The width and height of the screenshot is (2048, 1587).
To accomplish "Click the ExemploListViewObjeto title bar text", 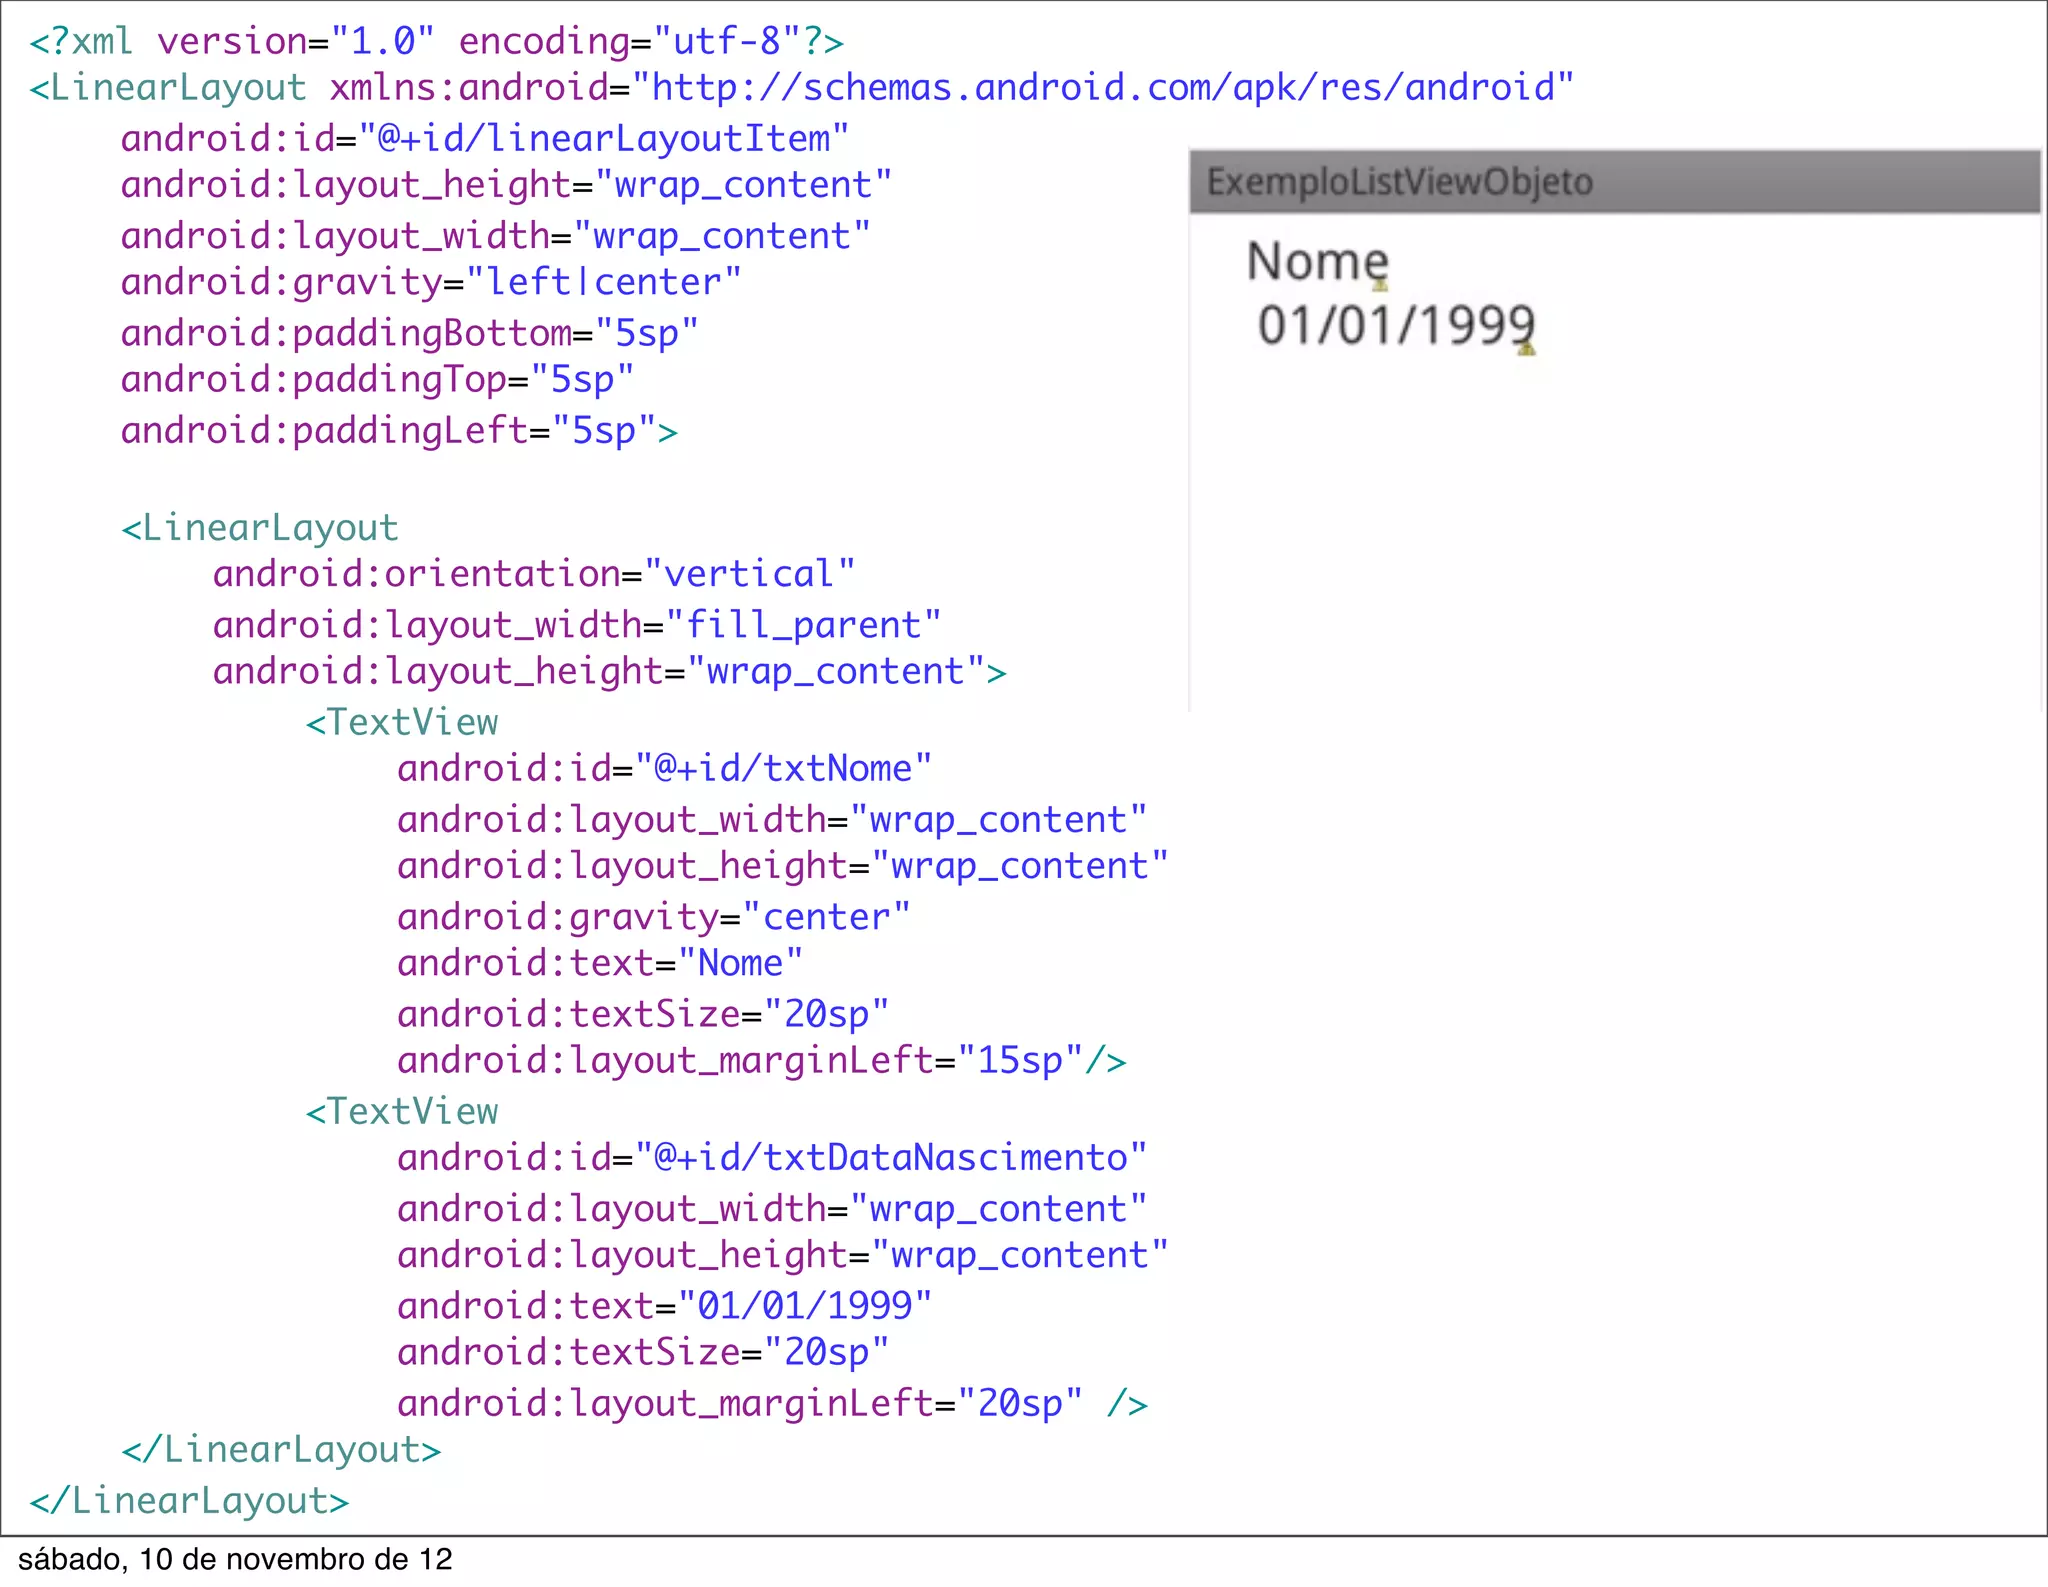I will point(1400,182).
